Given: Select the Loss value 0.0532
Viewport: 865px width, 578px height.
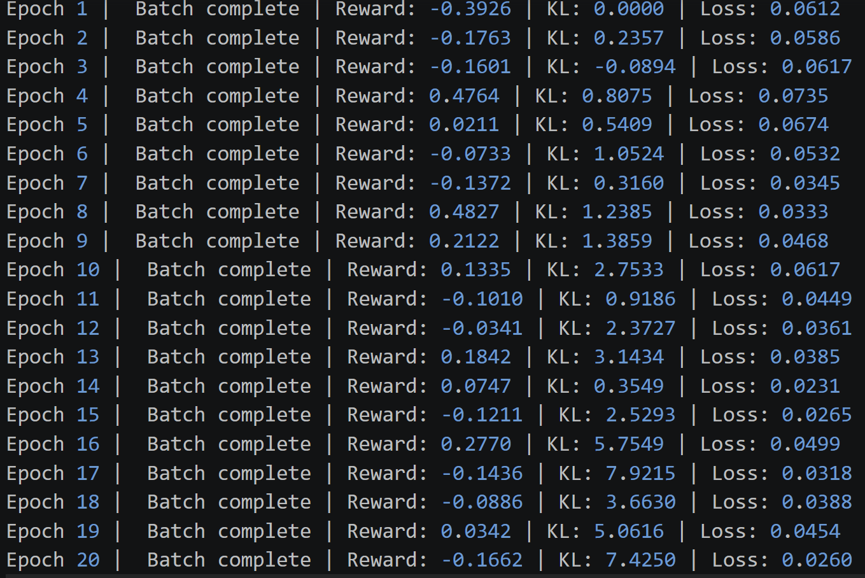Looking at the screenshot, I should 805,154.
